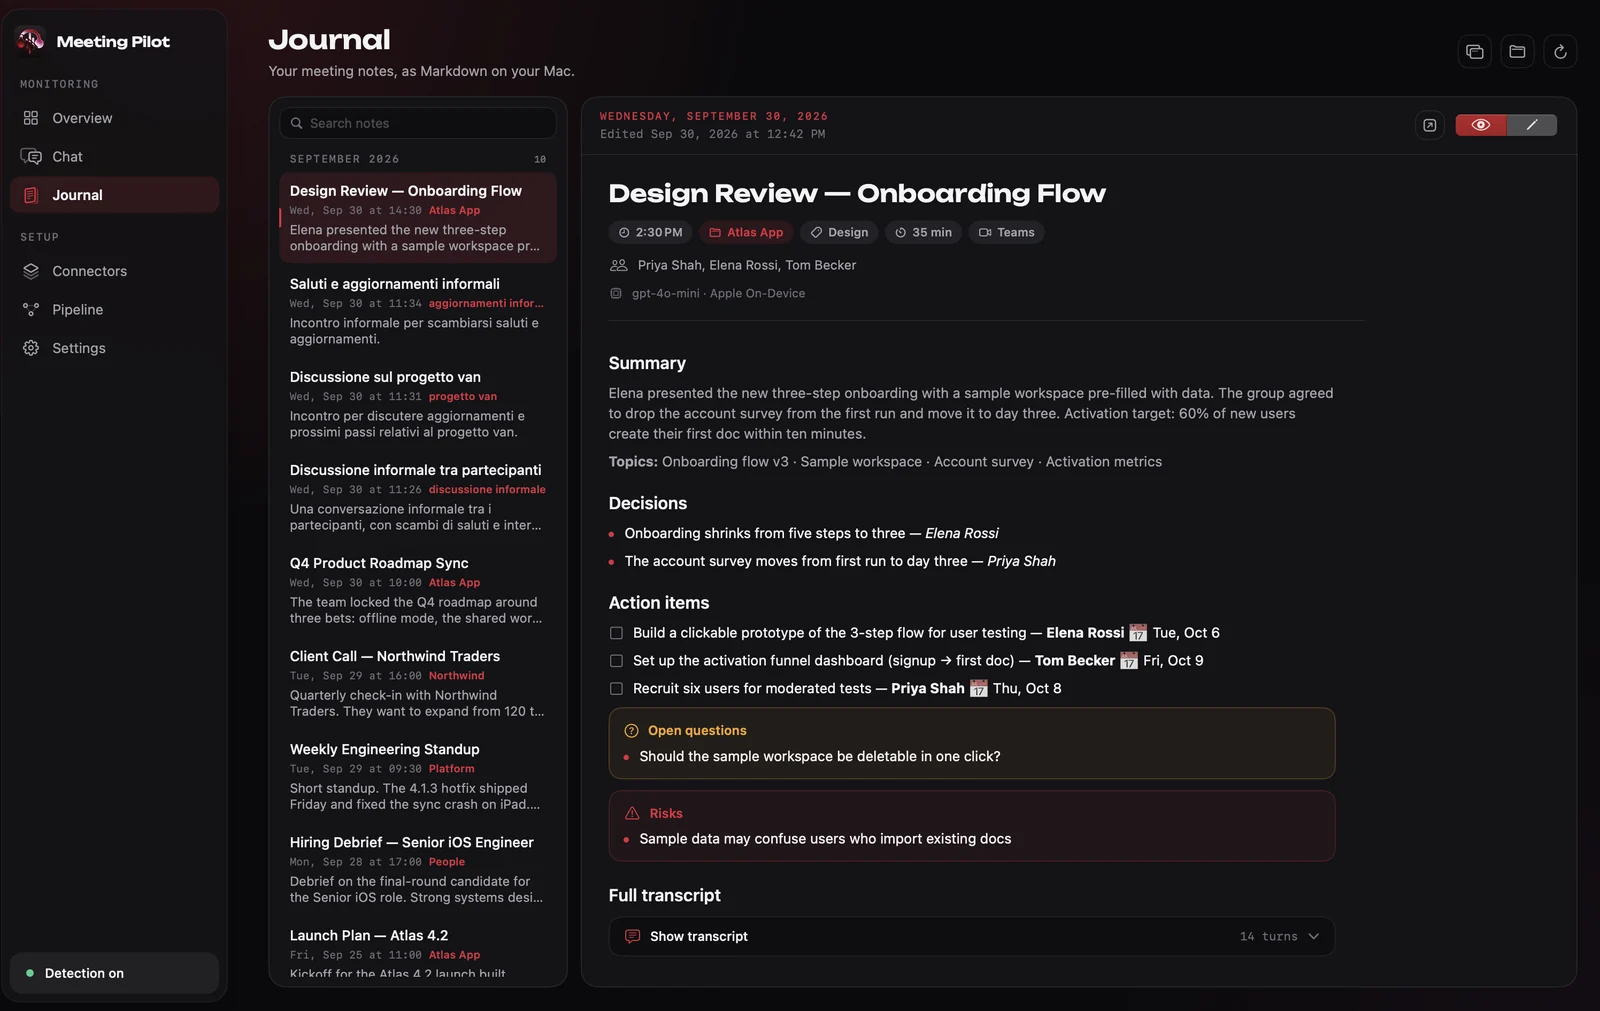Open the Pipeline setup page

(114, 310)
